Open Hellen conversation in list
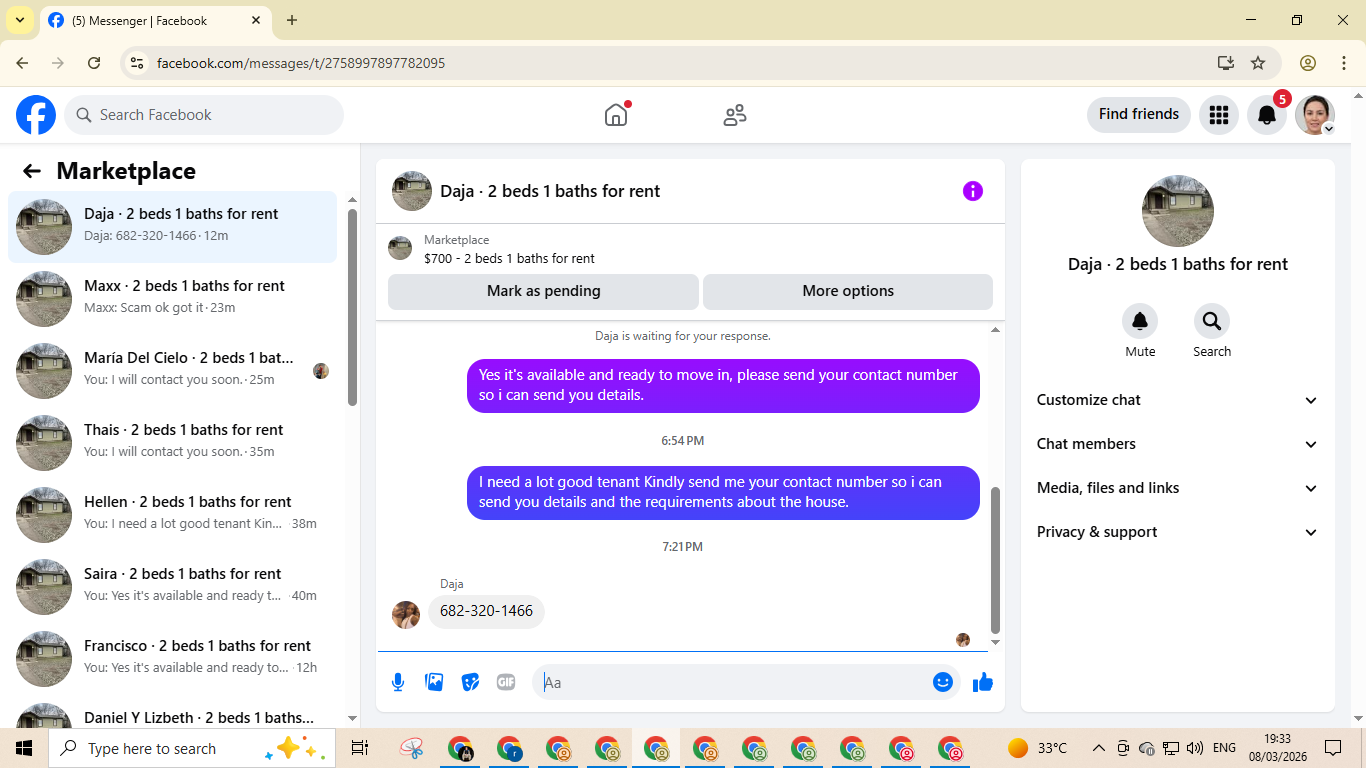The height and width of the screenshot is (768, 1366). pos(173,515)
